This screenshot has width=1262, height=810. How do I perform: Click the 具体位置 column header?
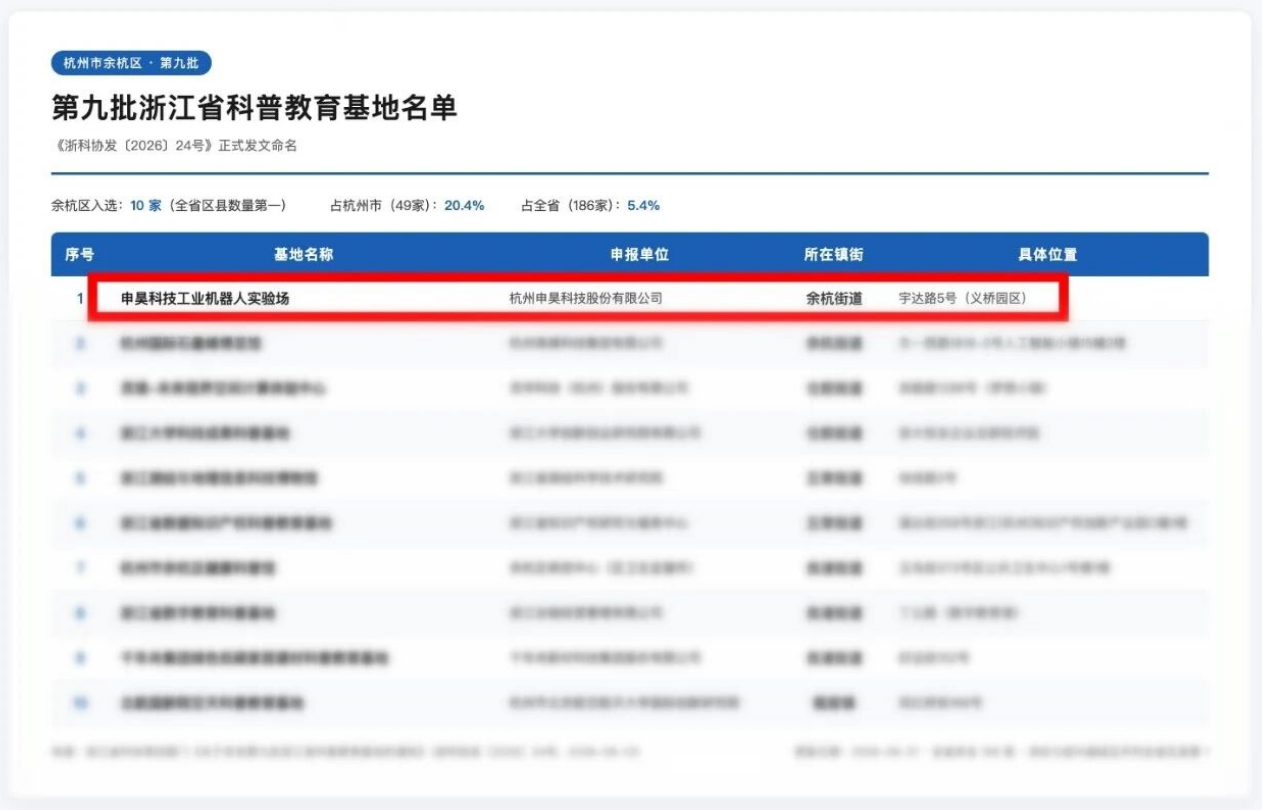pyautogui.click(x=1048, y=255)
